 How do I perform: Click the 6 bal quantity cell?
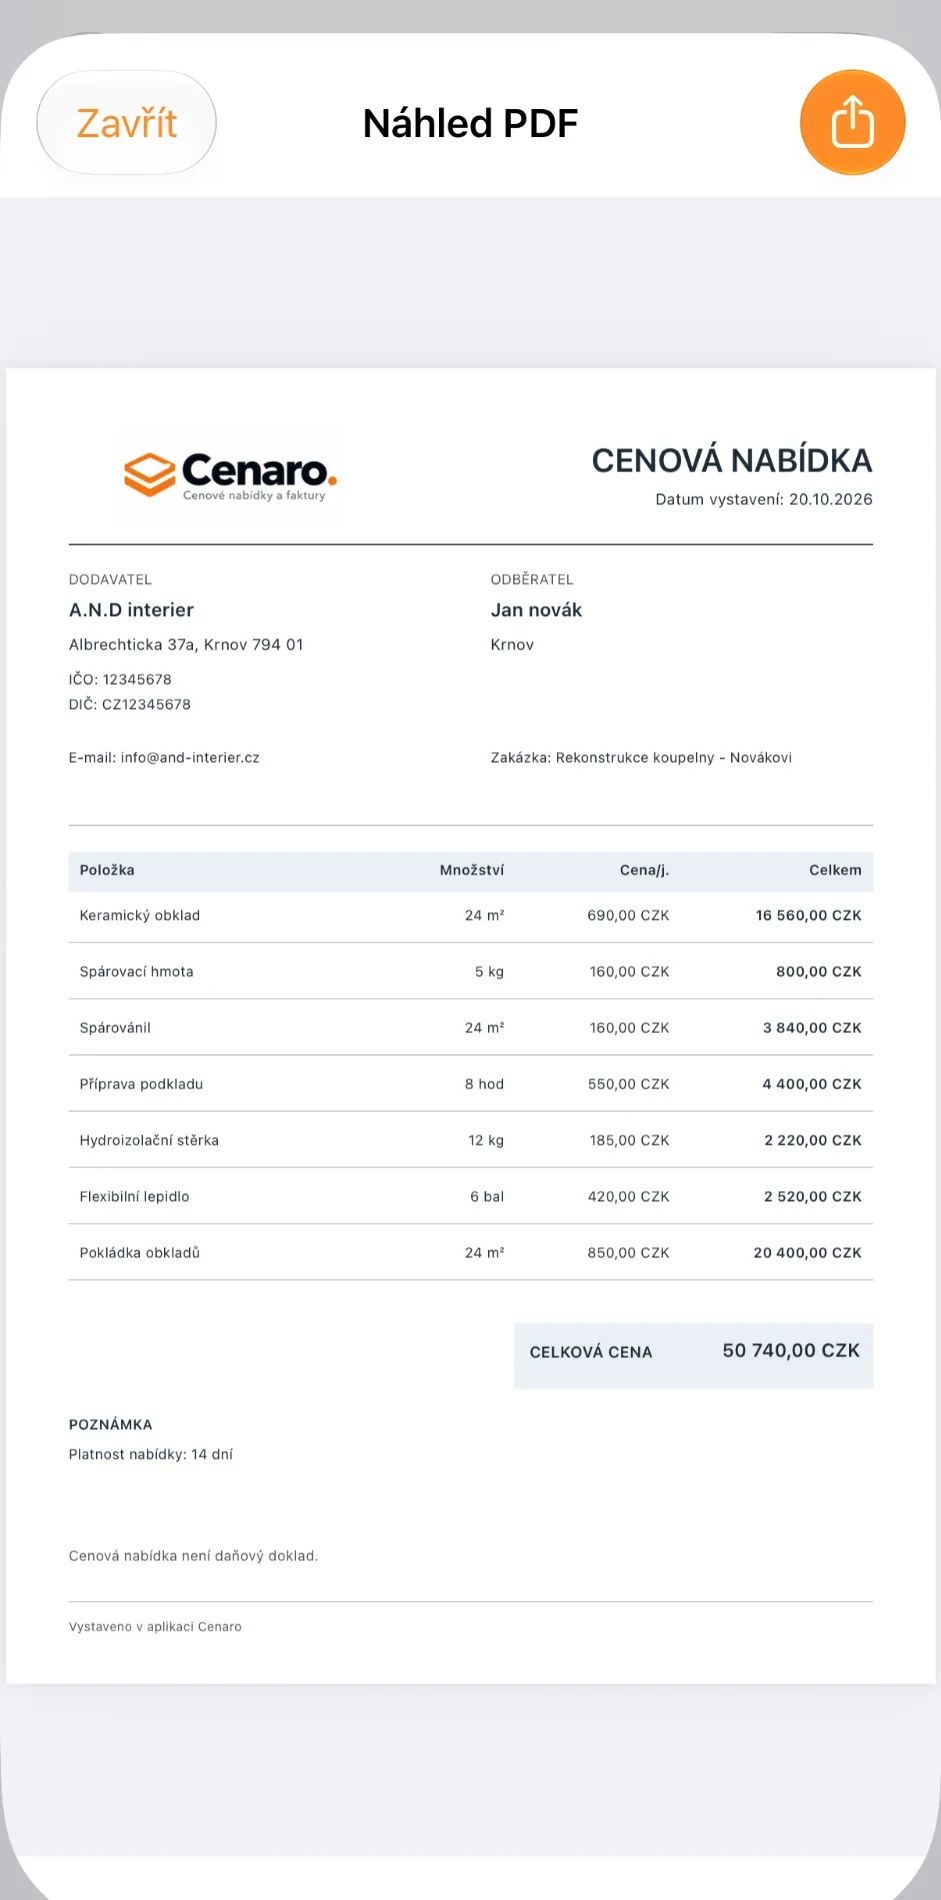[x=487, y=1196]
